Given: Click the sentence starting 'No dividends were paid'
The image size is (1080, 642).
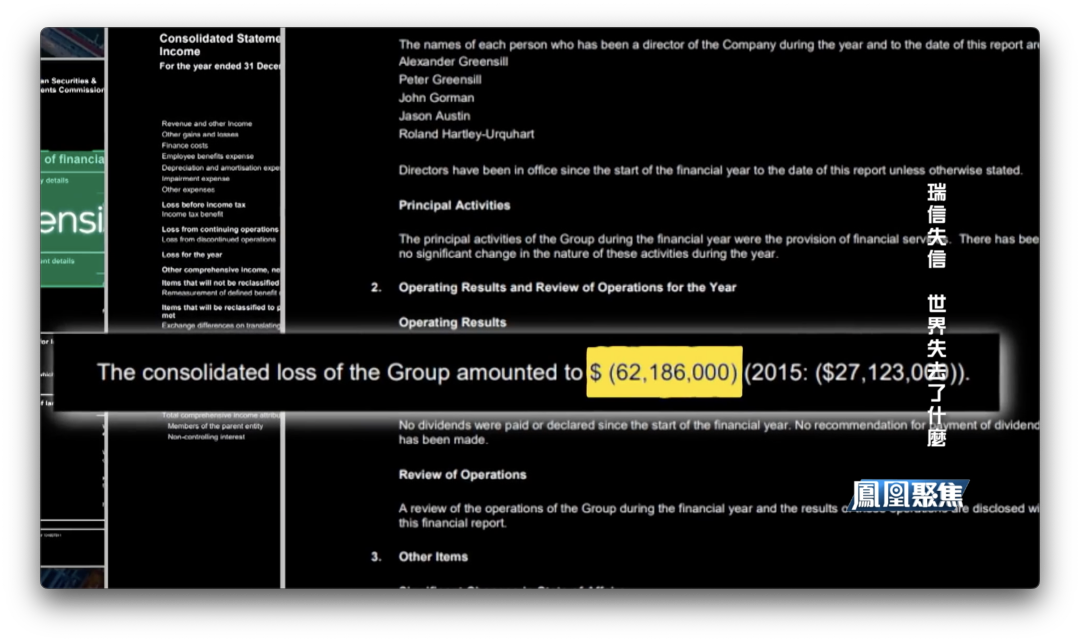Looking at the screenshot, I should click(719, 432).
